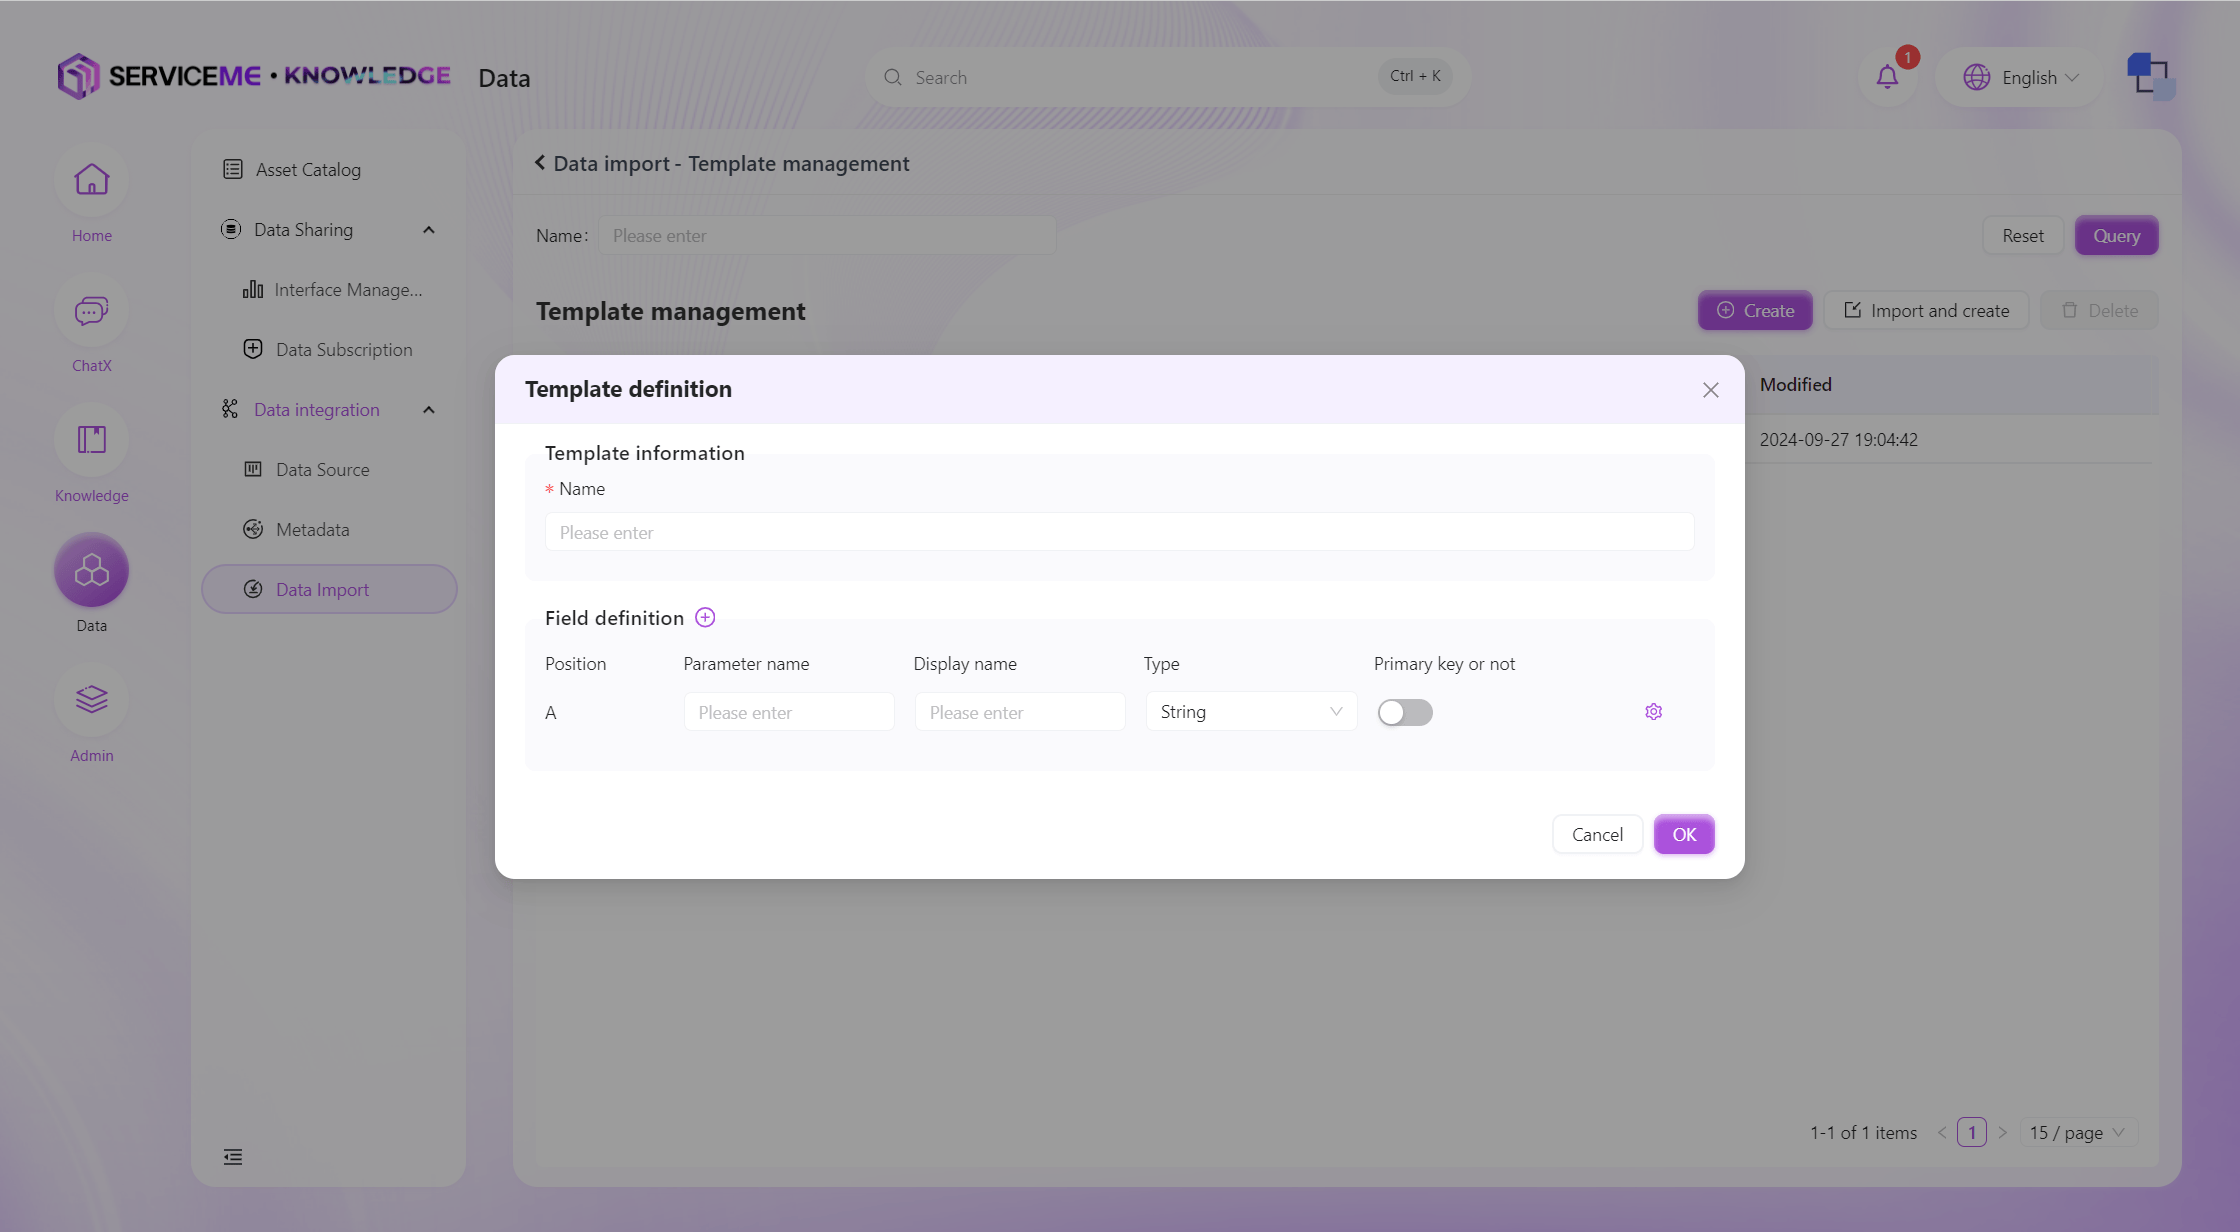Screen dimensions: 2240x1232
Task: Open the String type dropdown
Action: tap(1250, 712)
